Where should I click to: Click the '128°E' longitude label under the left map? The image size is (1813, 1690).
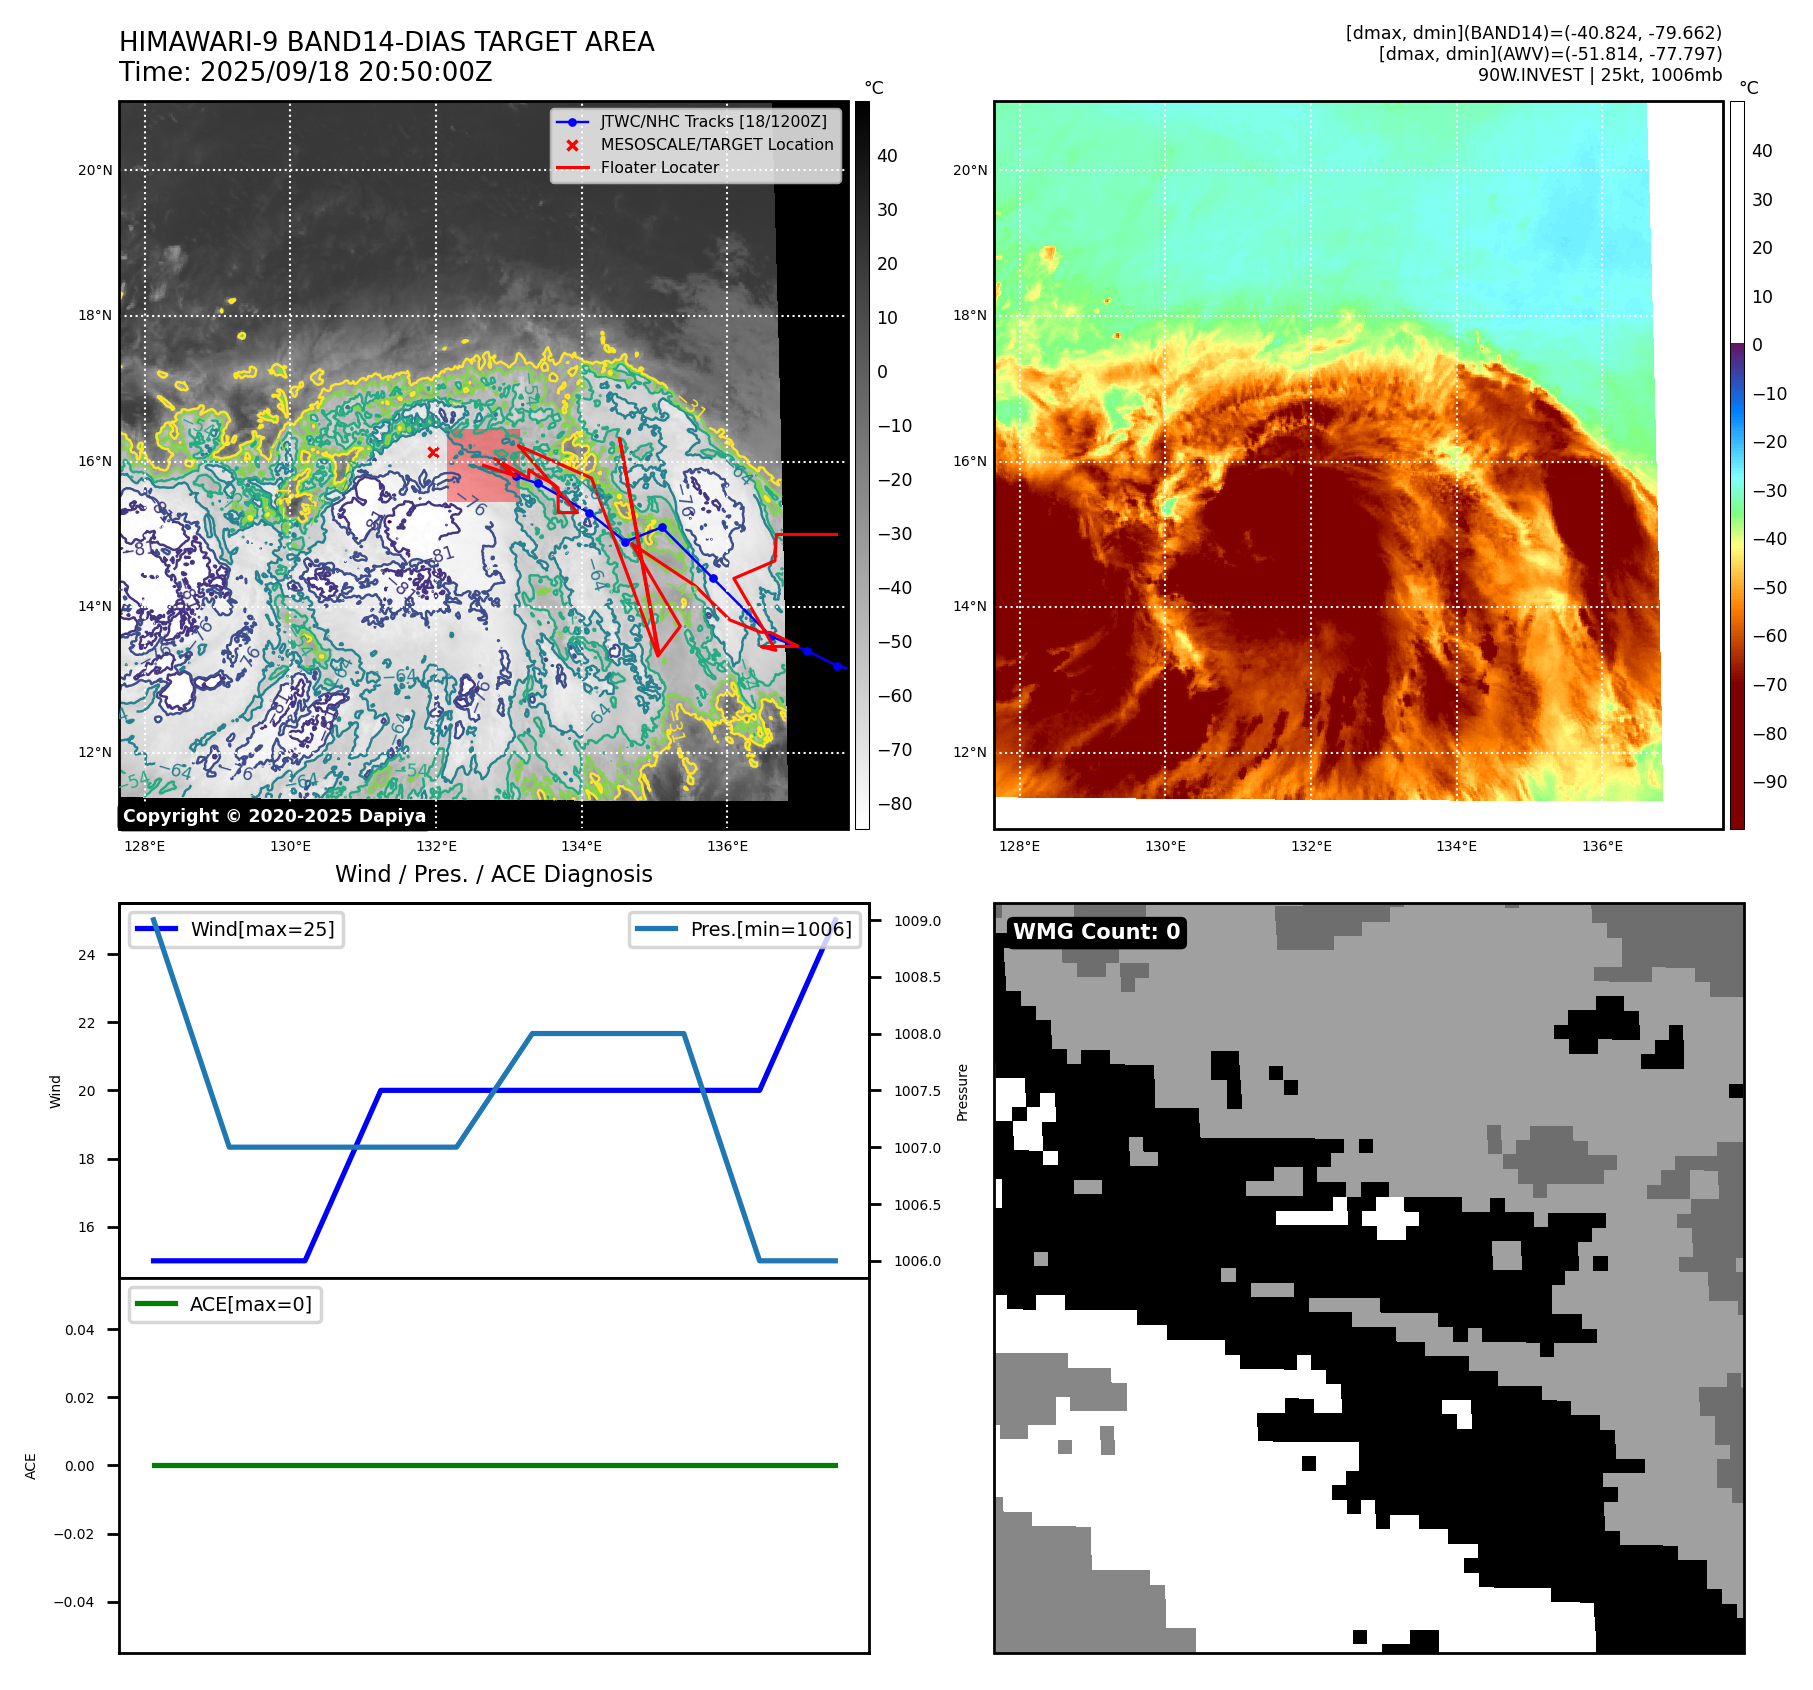point(145,846)
